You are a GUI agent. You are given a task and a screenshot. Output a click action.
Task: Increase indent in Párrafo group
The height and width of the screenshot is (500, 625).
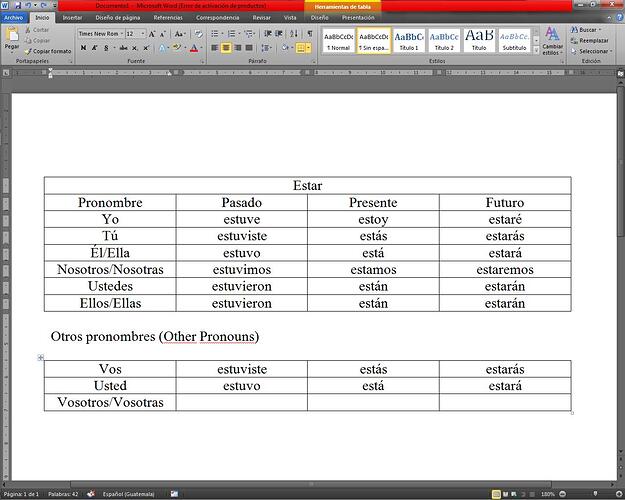point(279,34)
